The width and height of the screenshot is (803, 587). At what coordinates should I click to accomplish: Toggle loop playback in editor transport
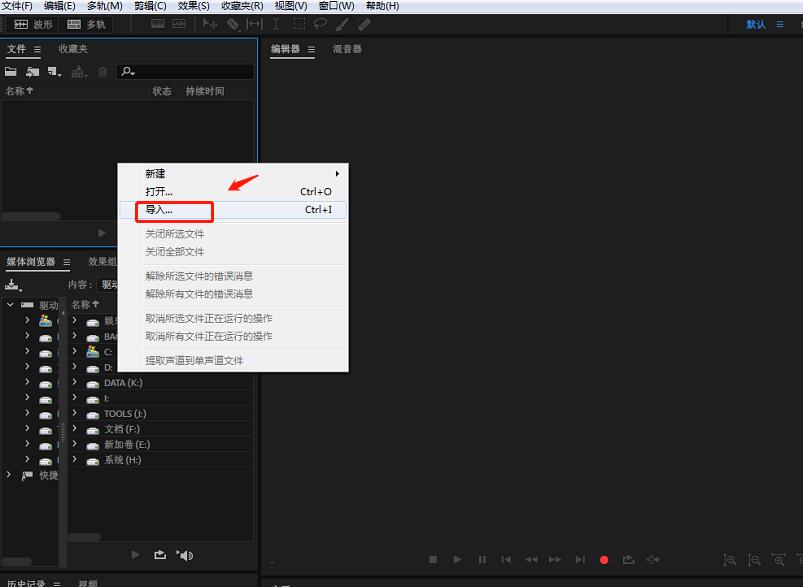click(x=628, y=560)
